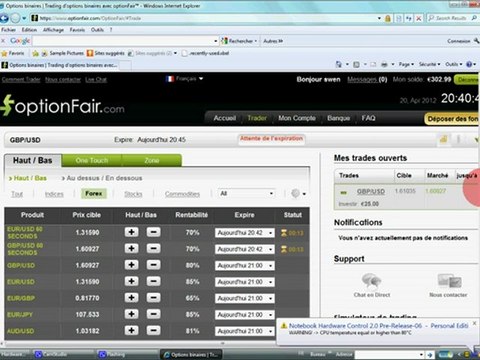The image size is (480, 360).
Task: Open the Chat en Direct support icon
Action: click(372, 281)
